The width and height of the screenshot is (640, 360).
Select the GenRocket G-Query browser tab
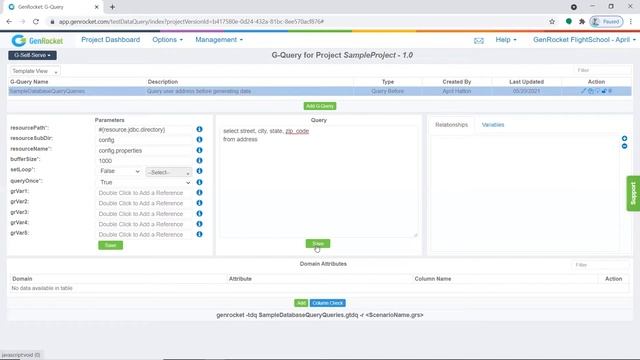[x=53, y=7]
